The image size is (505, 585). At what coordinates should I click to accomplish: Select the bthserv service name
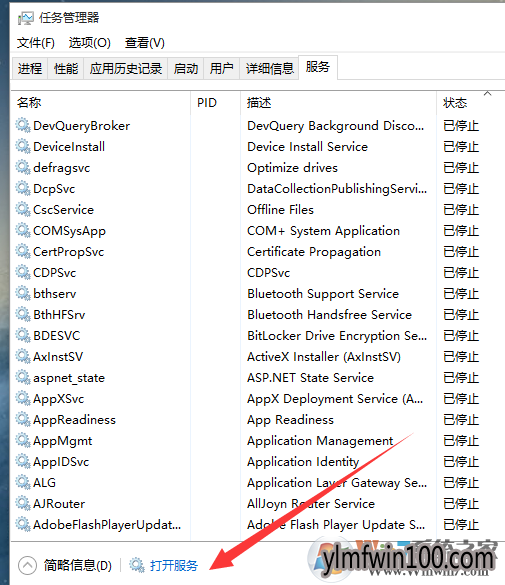(54, 294)
